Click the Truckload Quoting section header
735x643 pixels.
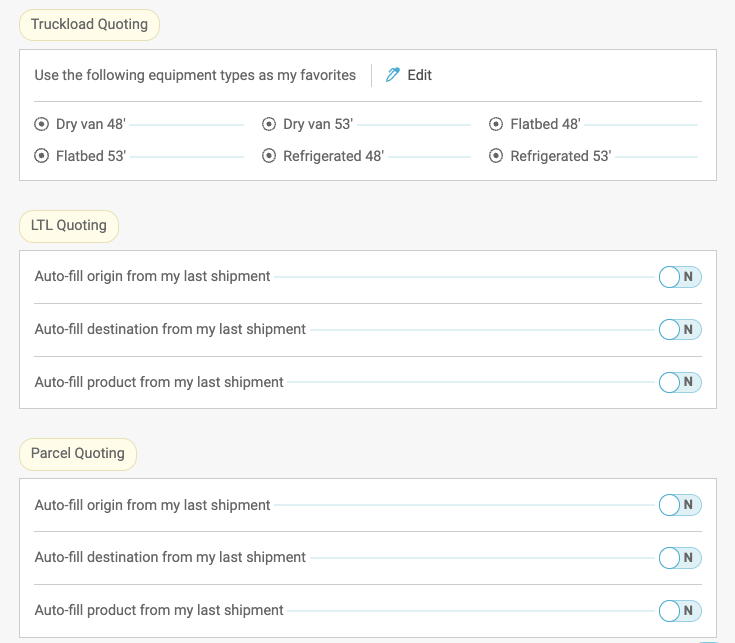pos(89,25)
